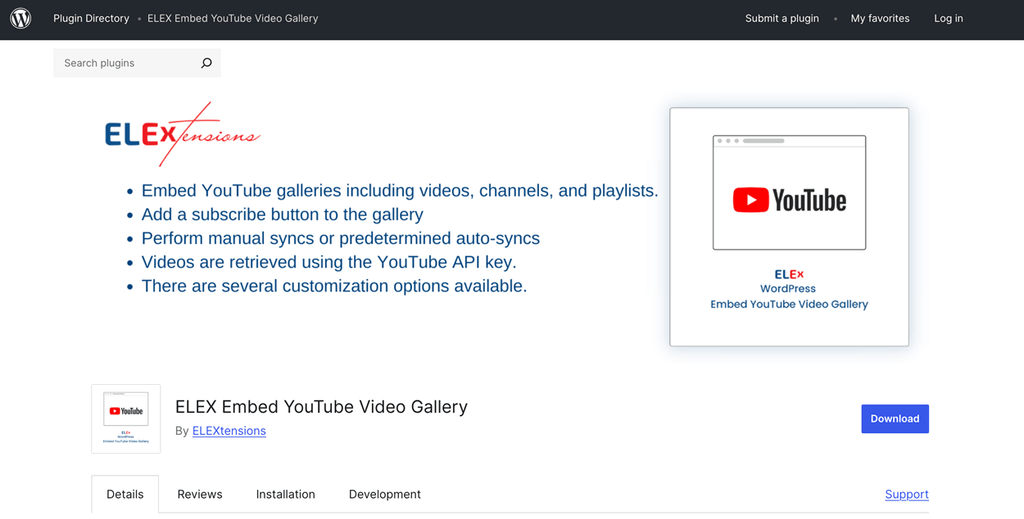Image resolution: width=1024 pixels, height=519 pixels.
Task: Switch to the Reviews tab
Action: pyautogui.click(x=200, y=494)
